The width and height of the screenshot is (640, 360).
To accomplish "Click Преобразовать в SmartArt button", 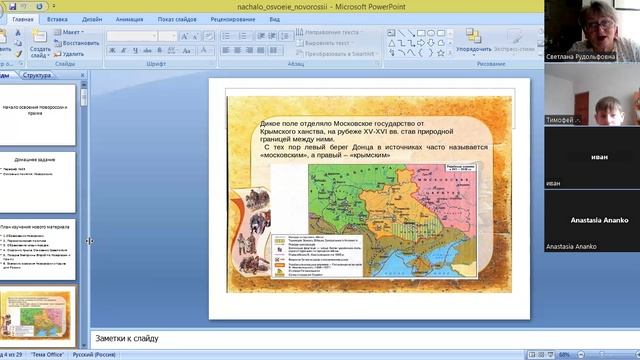I will click(x=336, y=53).
